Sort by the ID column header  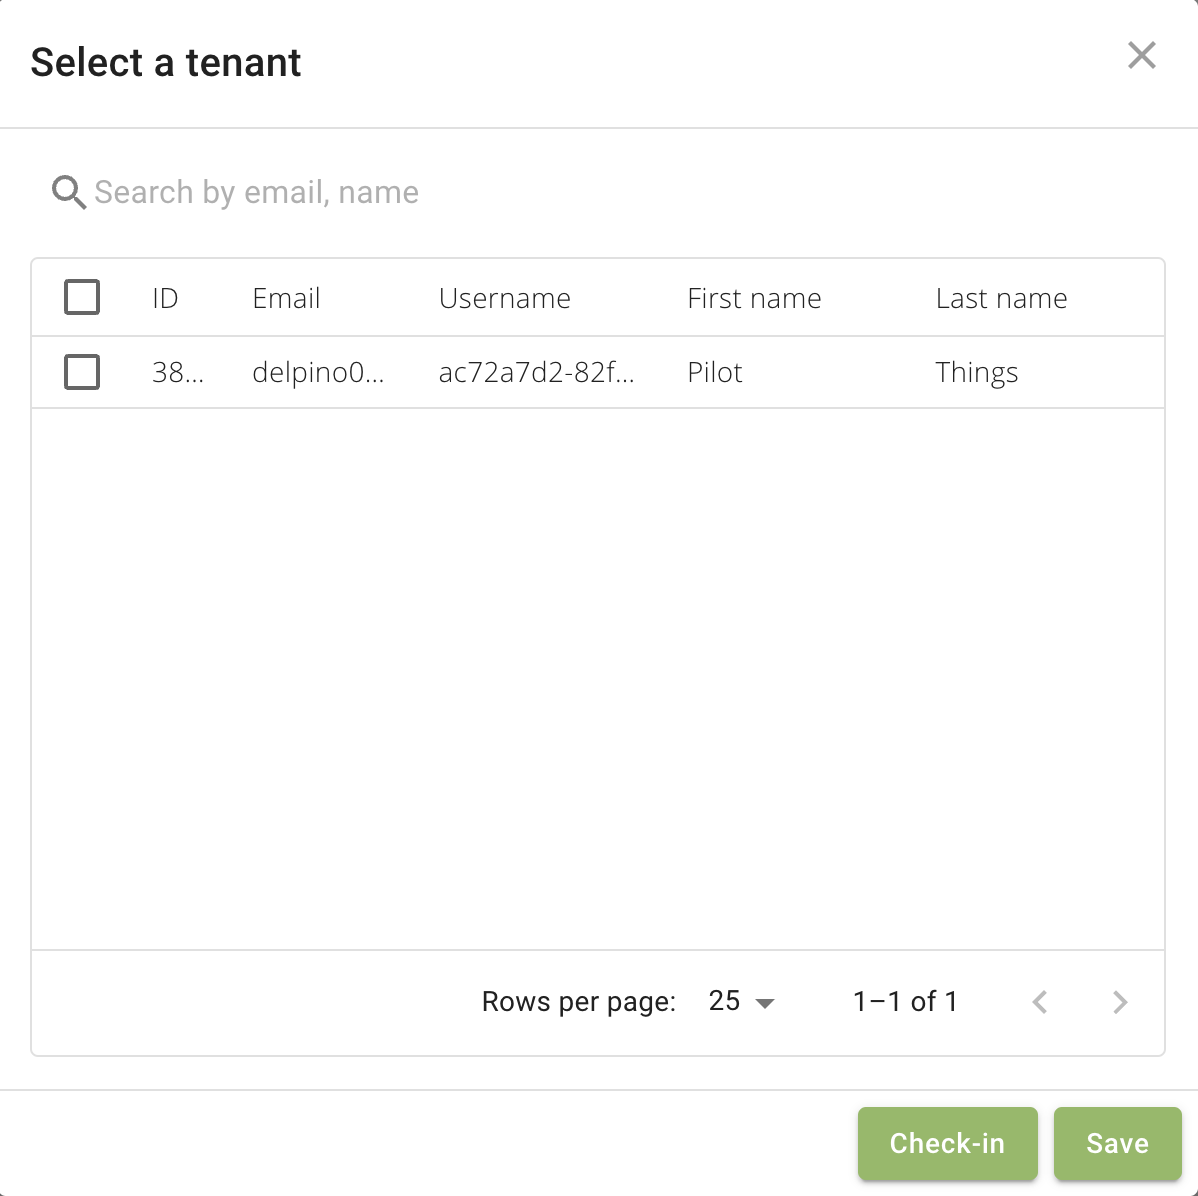point(165,298)
